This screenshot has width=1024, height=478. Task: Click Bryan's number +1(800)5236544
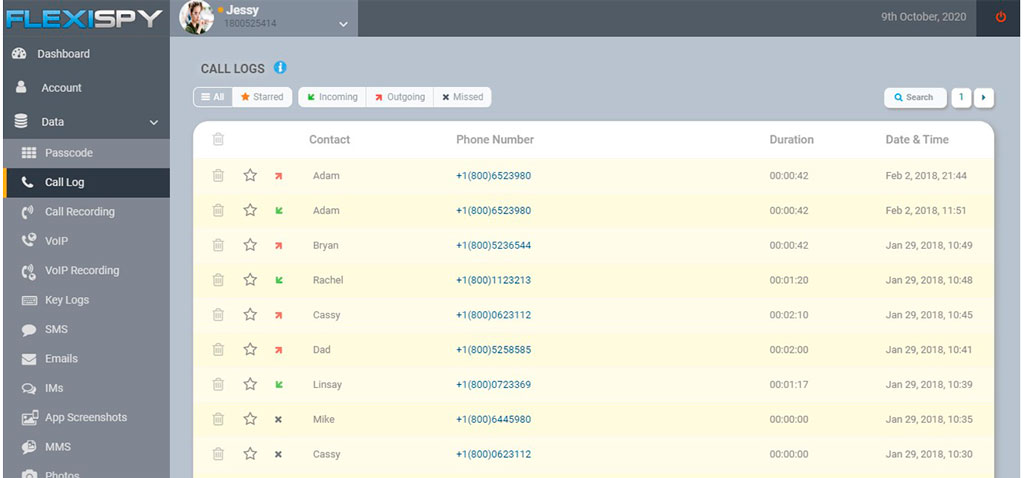[x=494, y=246]
